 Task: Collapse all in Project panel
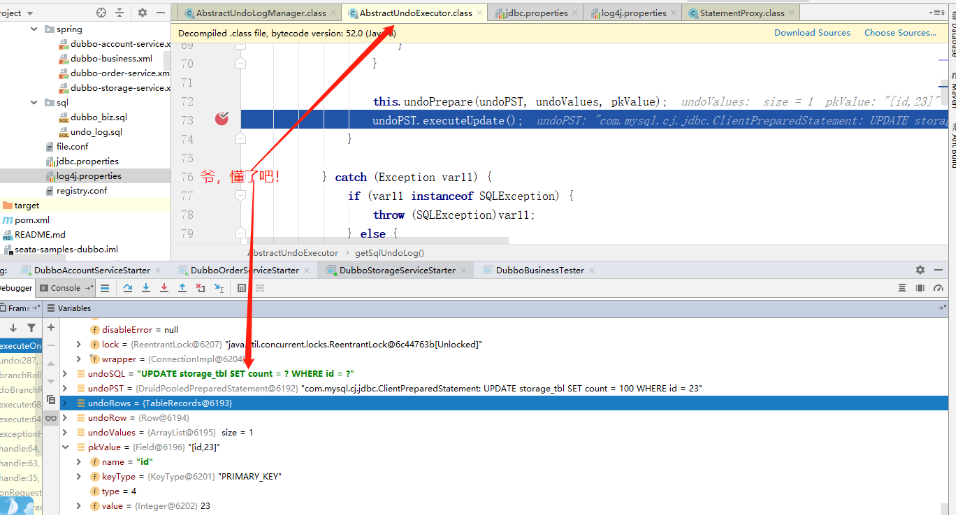click(120, 13)
